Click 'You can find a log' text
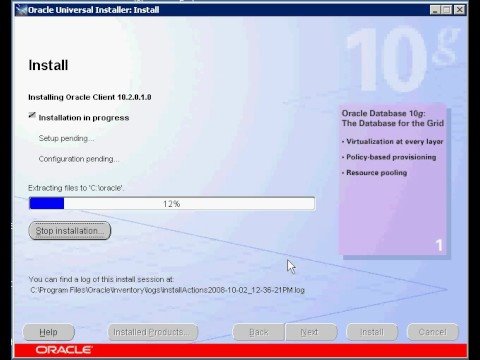Viewport: 480px width, 360px height. (101, 279)
